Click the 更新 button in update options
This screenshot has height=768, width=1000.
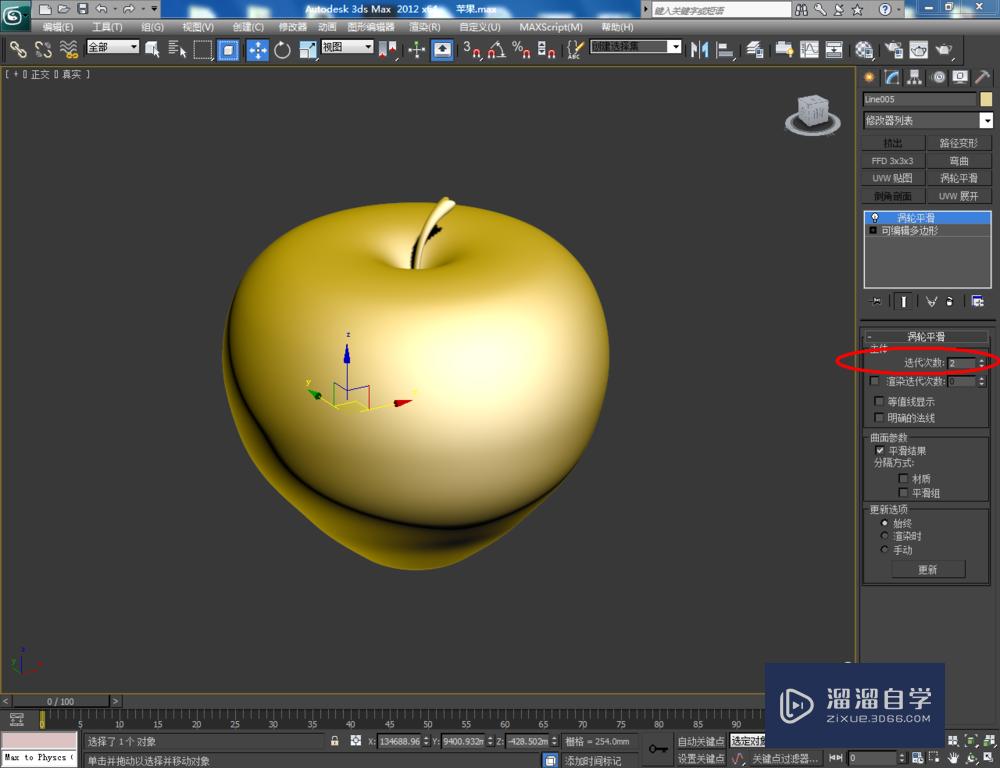click(928, 569)
